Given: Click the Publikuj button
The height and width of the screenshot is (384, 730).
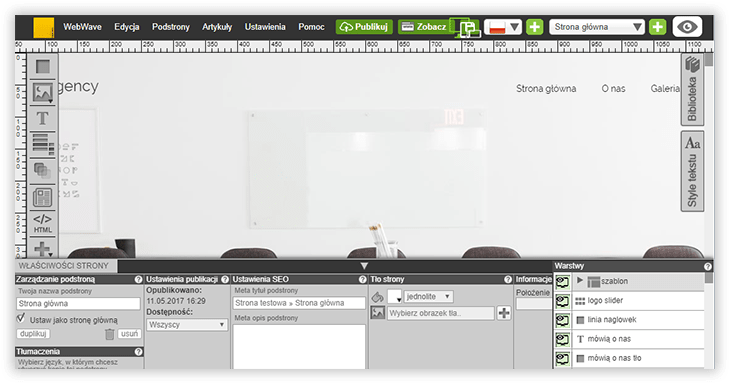Looking at the screenshot, I should click(x=364, y=27).
